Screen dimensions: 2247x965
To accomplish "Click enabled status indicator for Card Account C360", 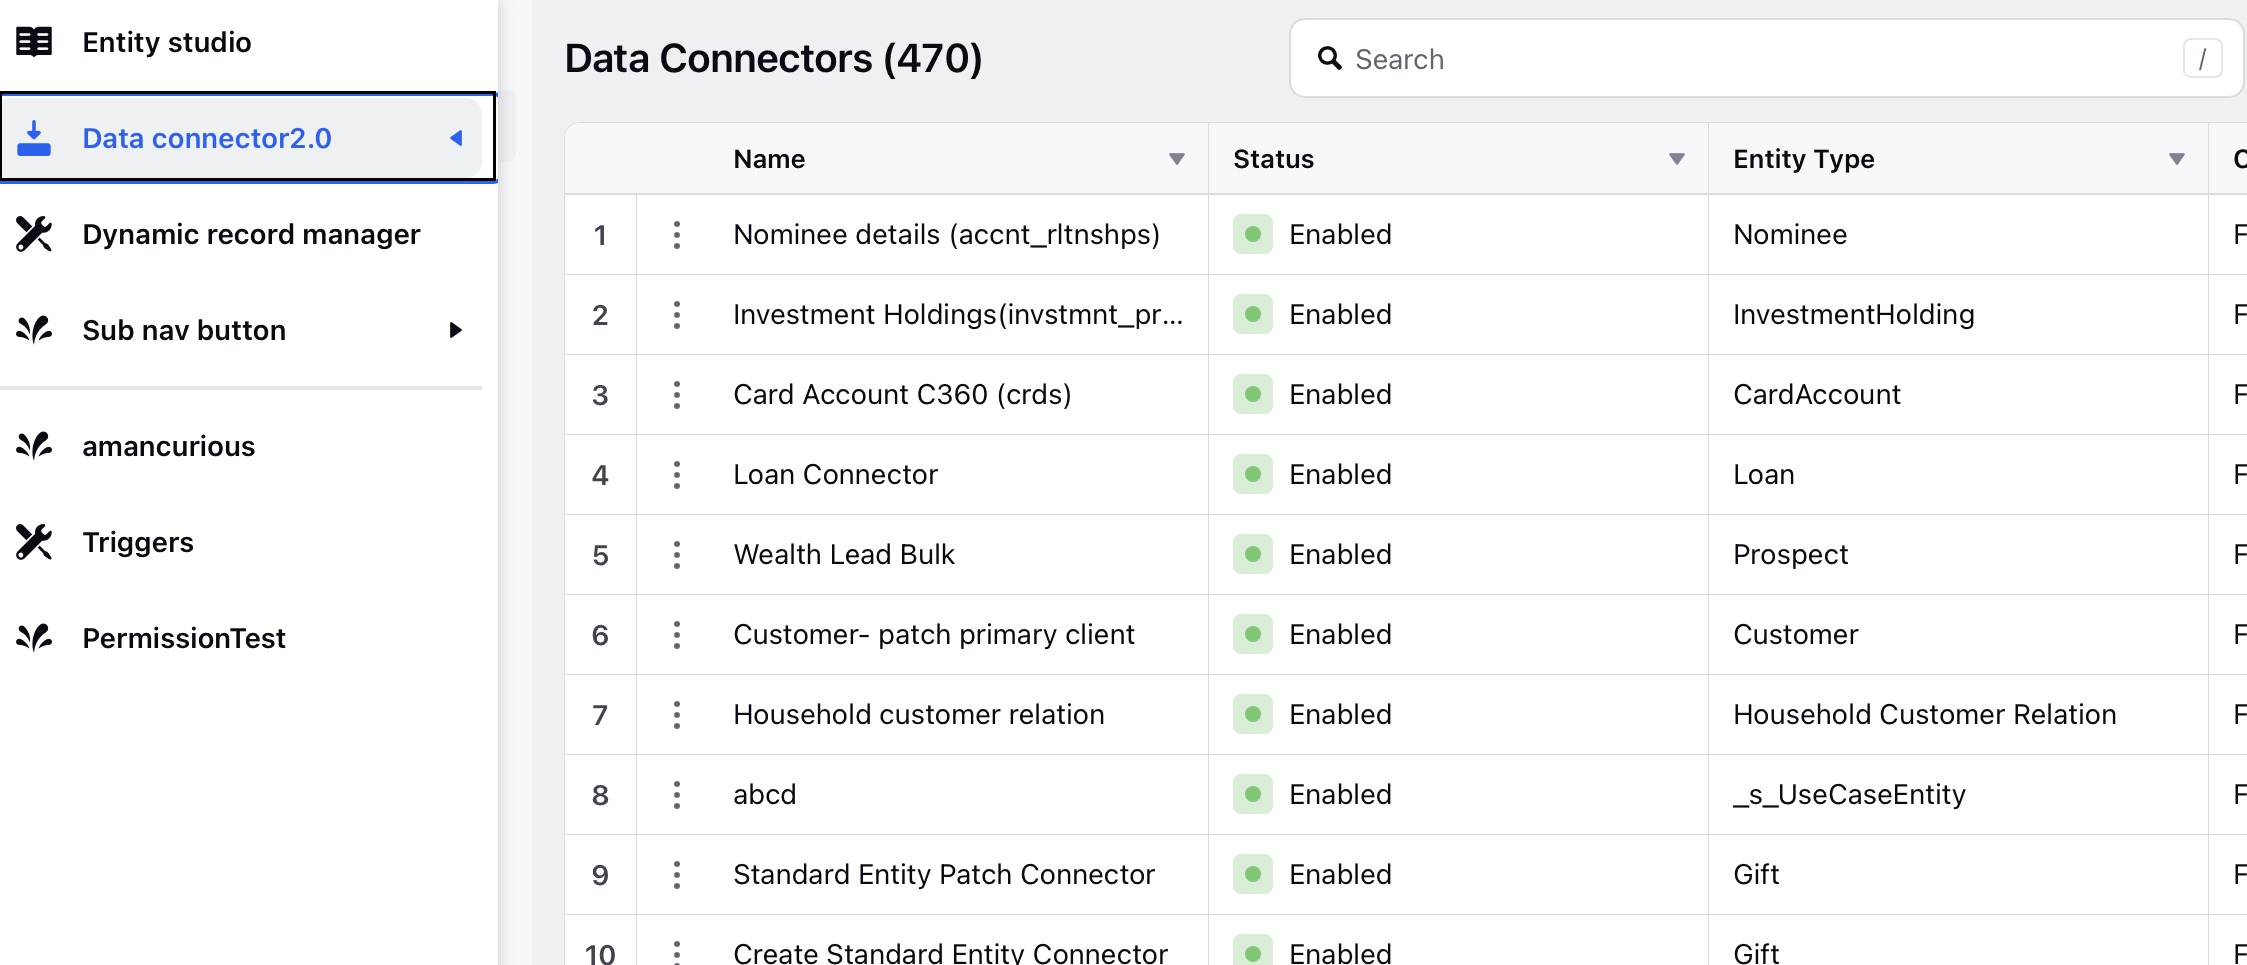I will click(x=1252, y=394).
